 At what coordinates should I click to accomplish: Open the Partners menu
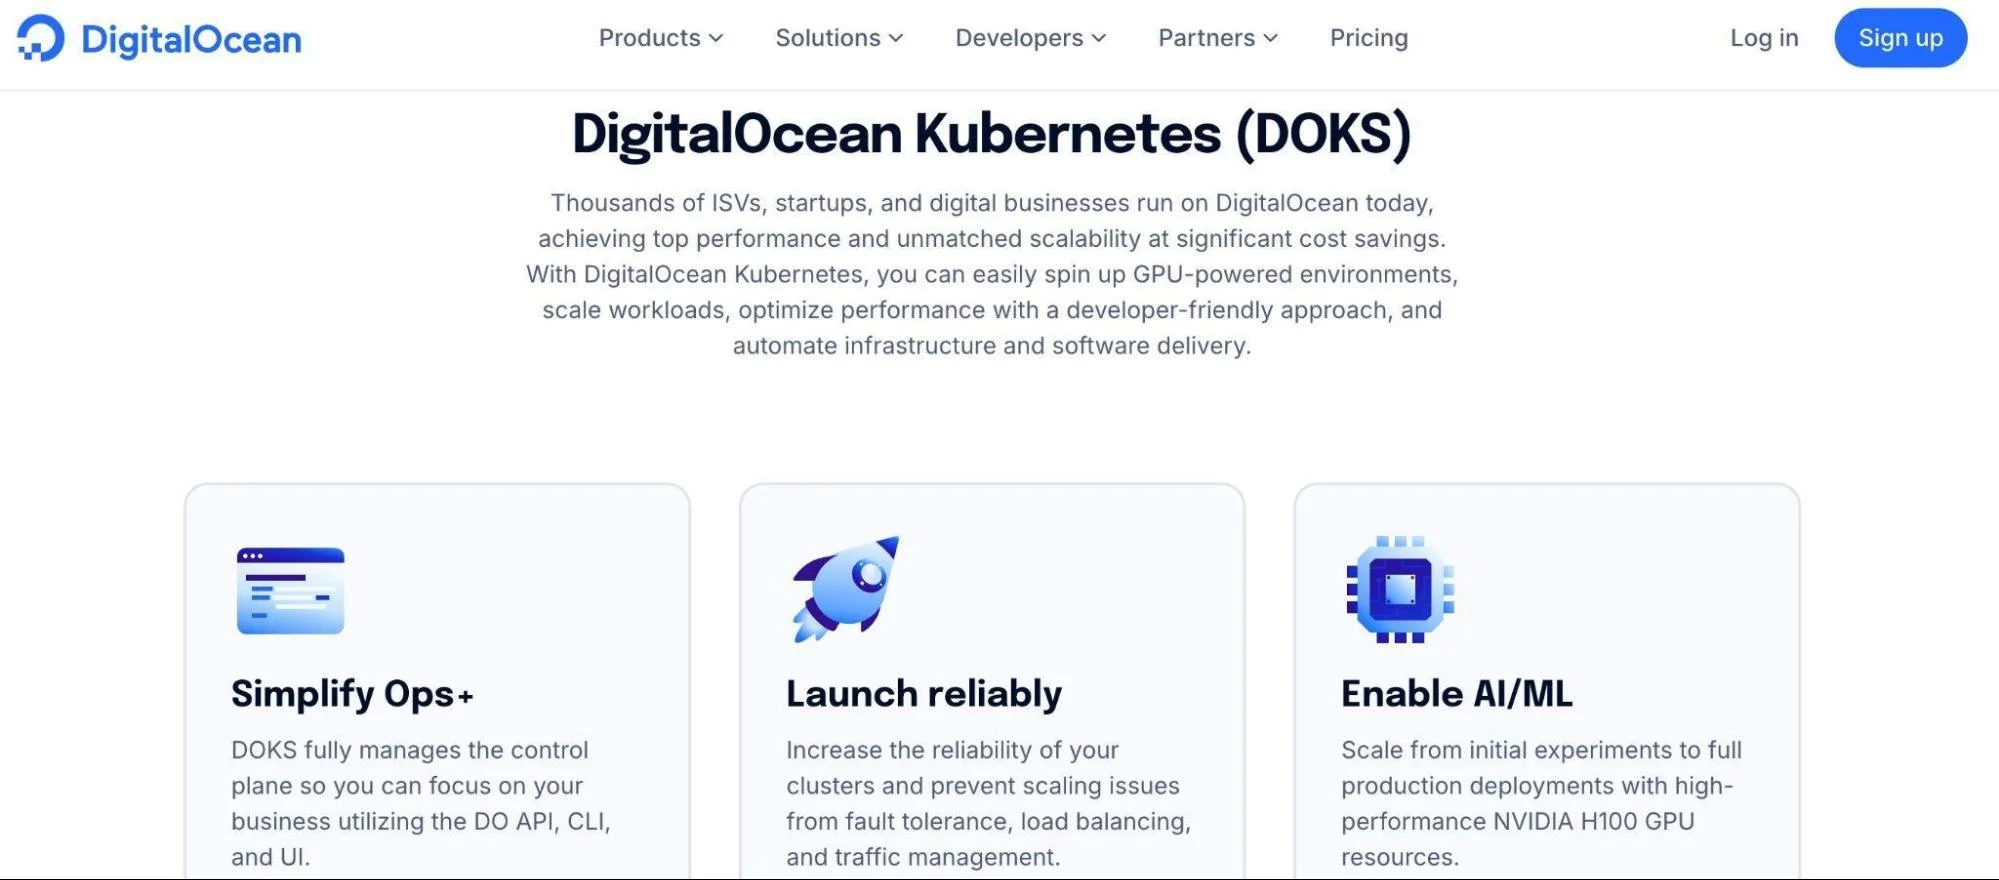1218,38
